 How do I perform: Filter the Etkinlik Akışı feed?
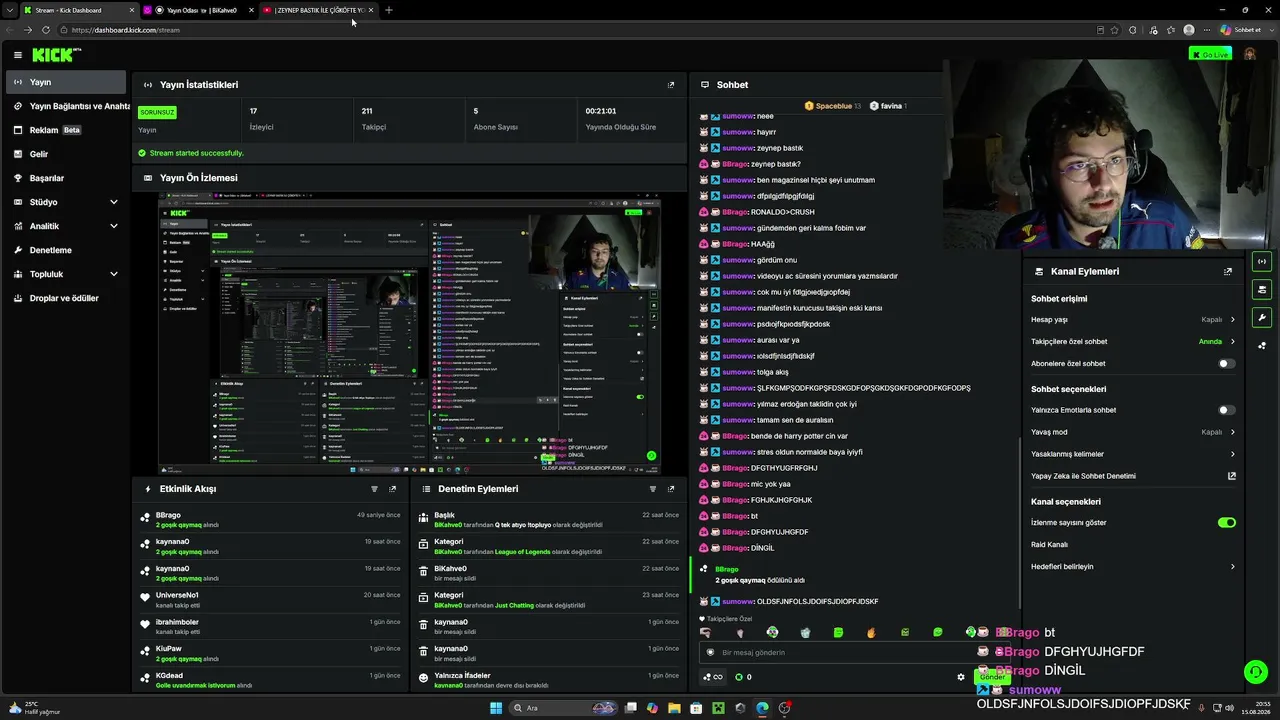pyautogui.click(x=375, y=489)
